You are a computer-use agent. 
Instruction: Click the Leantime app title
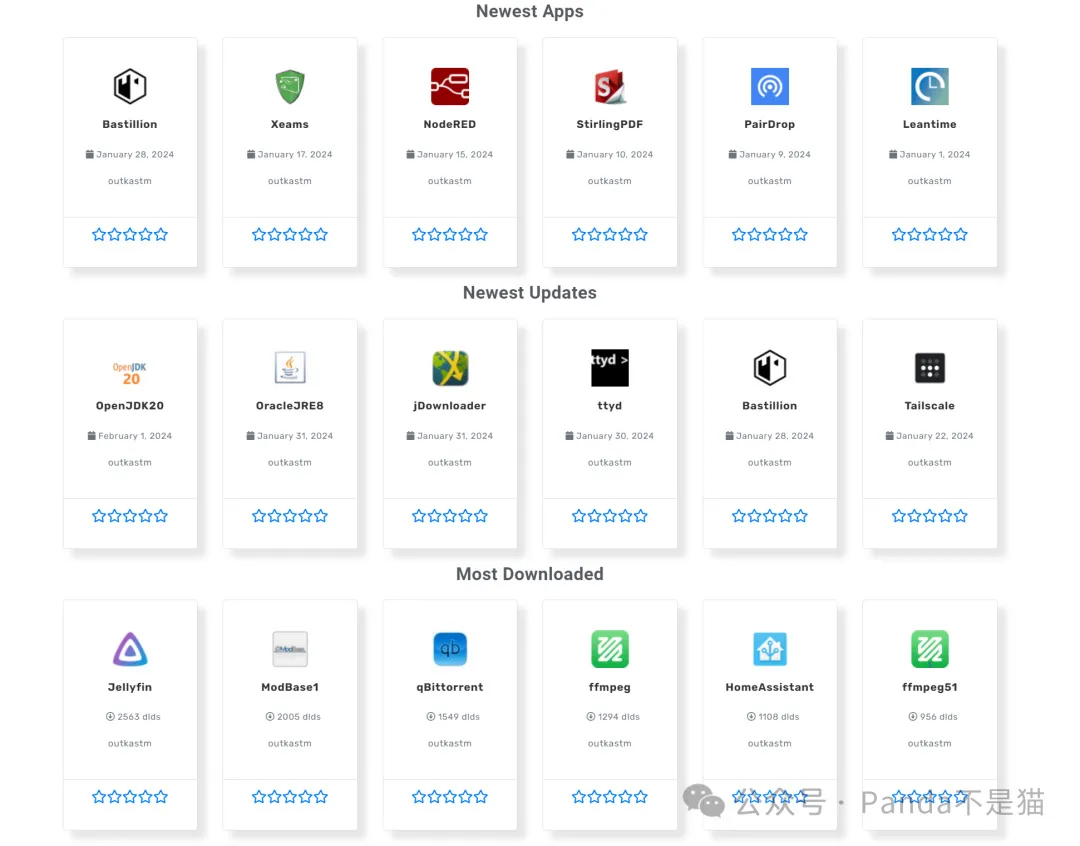[929, 124]
